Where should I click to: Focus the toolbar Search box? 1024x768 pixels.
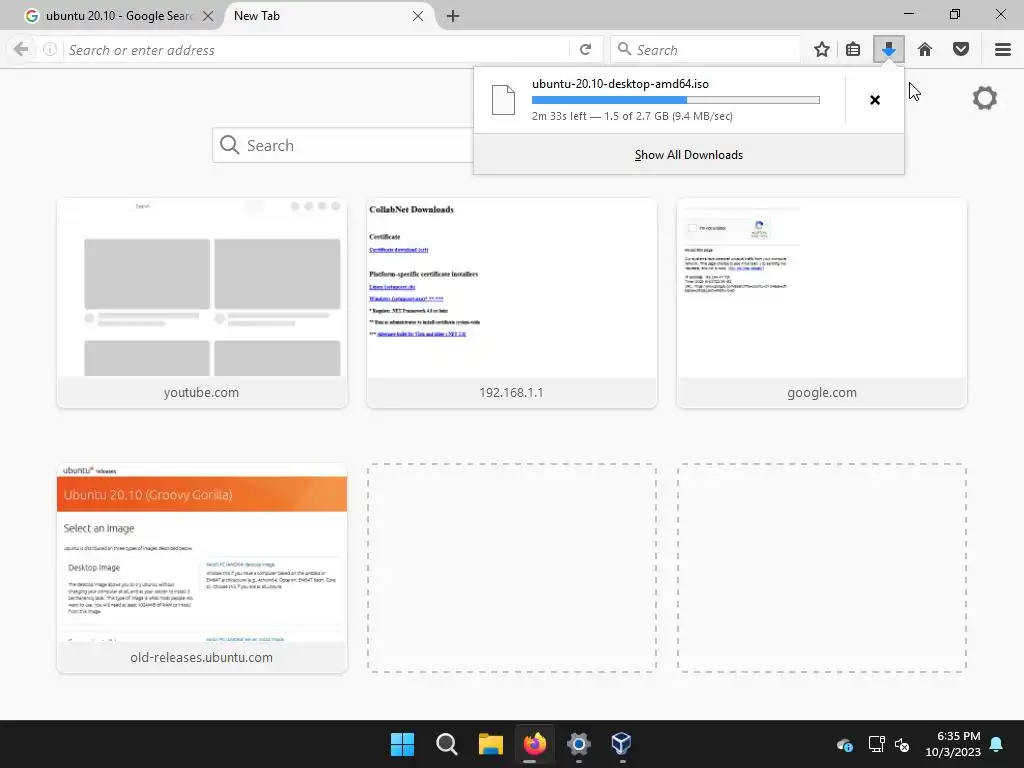pos(705,50)
